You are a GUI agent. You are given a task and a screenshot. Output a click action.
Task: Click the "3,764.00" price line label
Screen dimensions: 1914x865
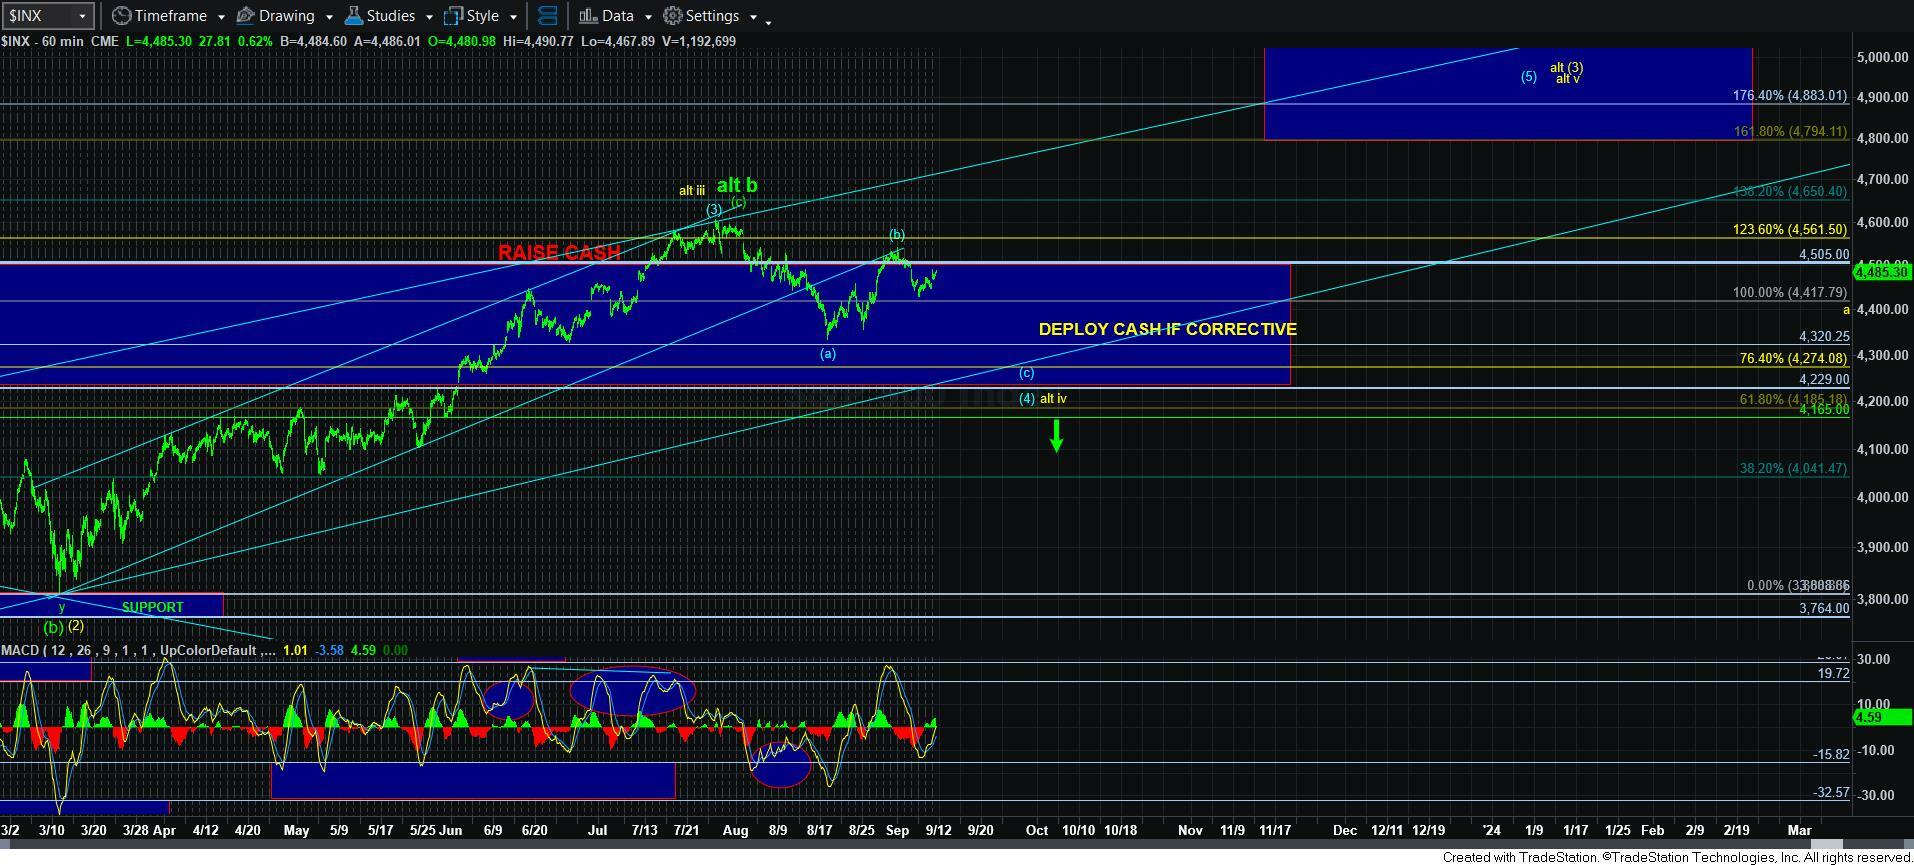click(1824, 608)
